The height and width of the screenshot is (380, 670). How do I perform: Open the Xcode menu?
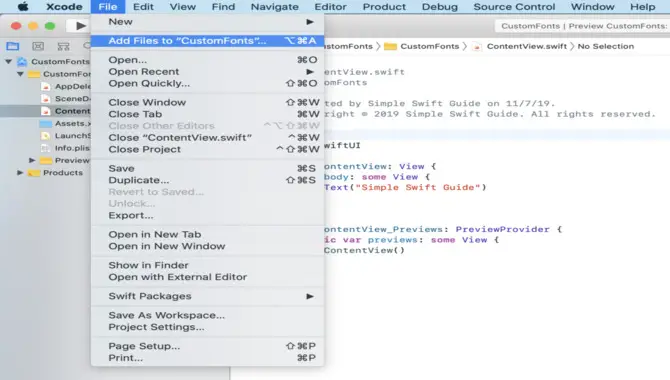(x=65, y=7)
